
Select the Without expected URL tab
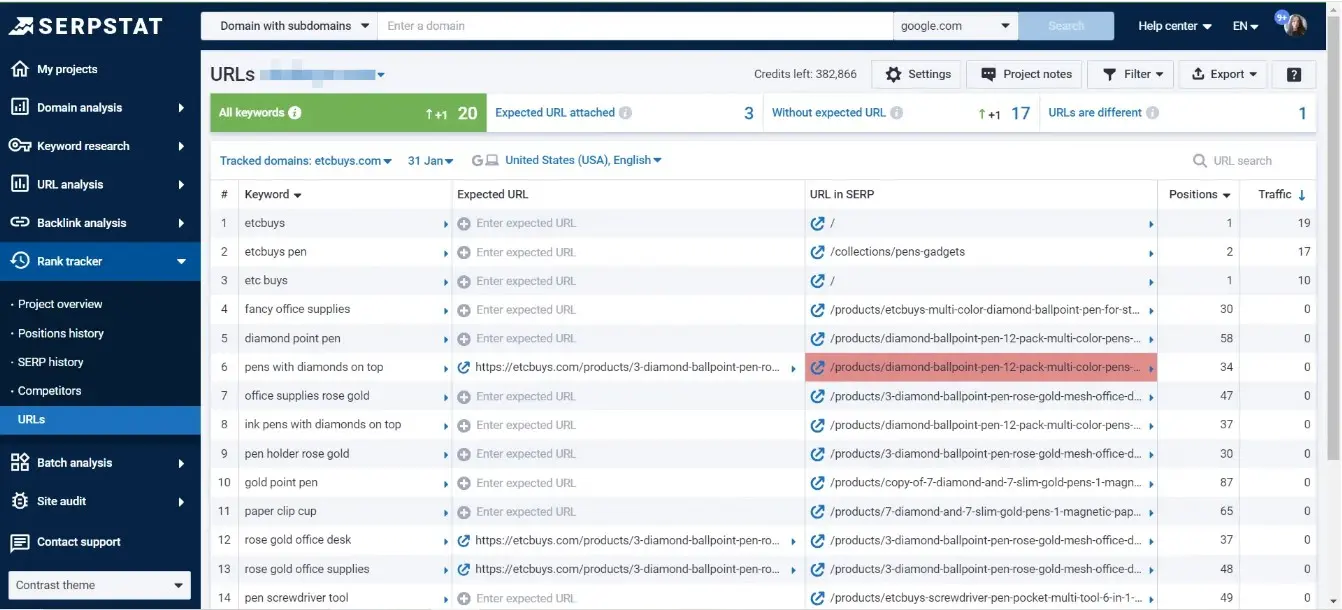pyautogui.click(x=901, y=113)
